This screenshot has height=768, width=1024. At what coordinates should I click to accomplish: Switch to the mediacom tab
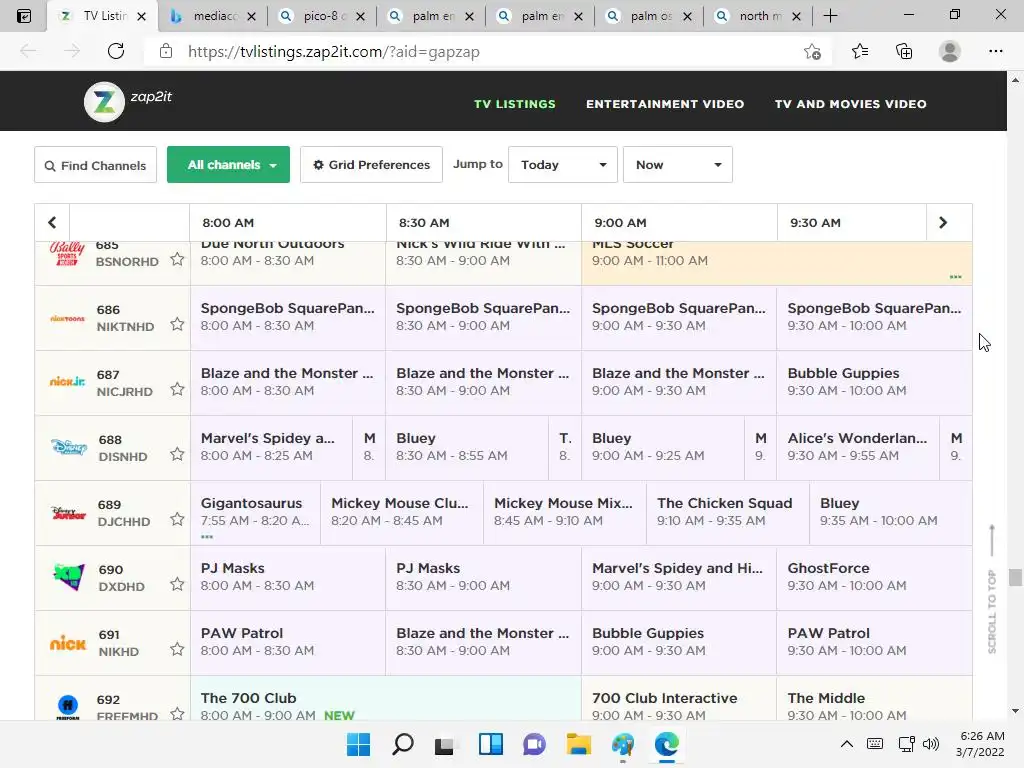coord(213,16)
